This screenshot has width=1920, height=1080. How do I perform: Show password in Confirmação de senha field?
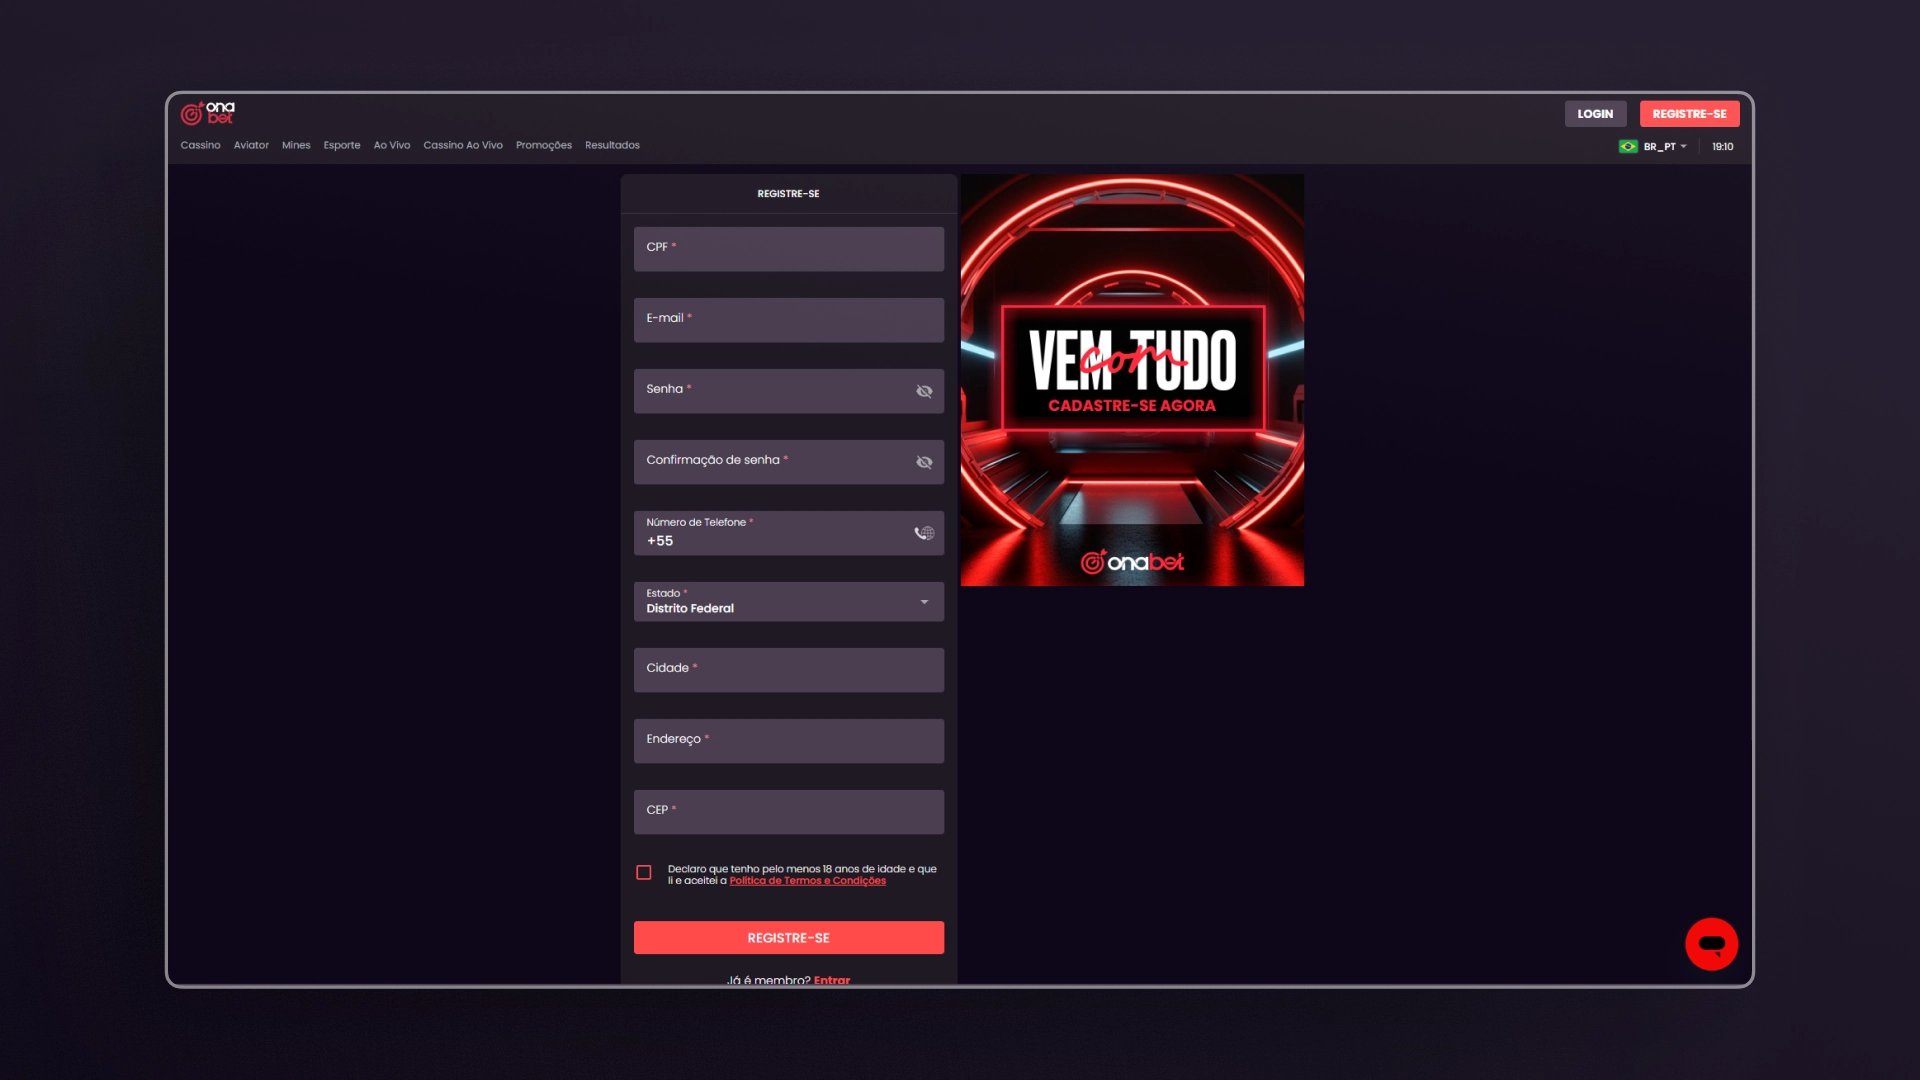[x=924, y=462]
